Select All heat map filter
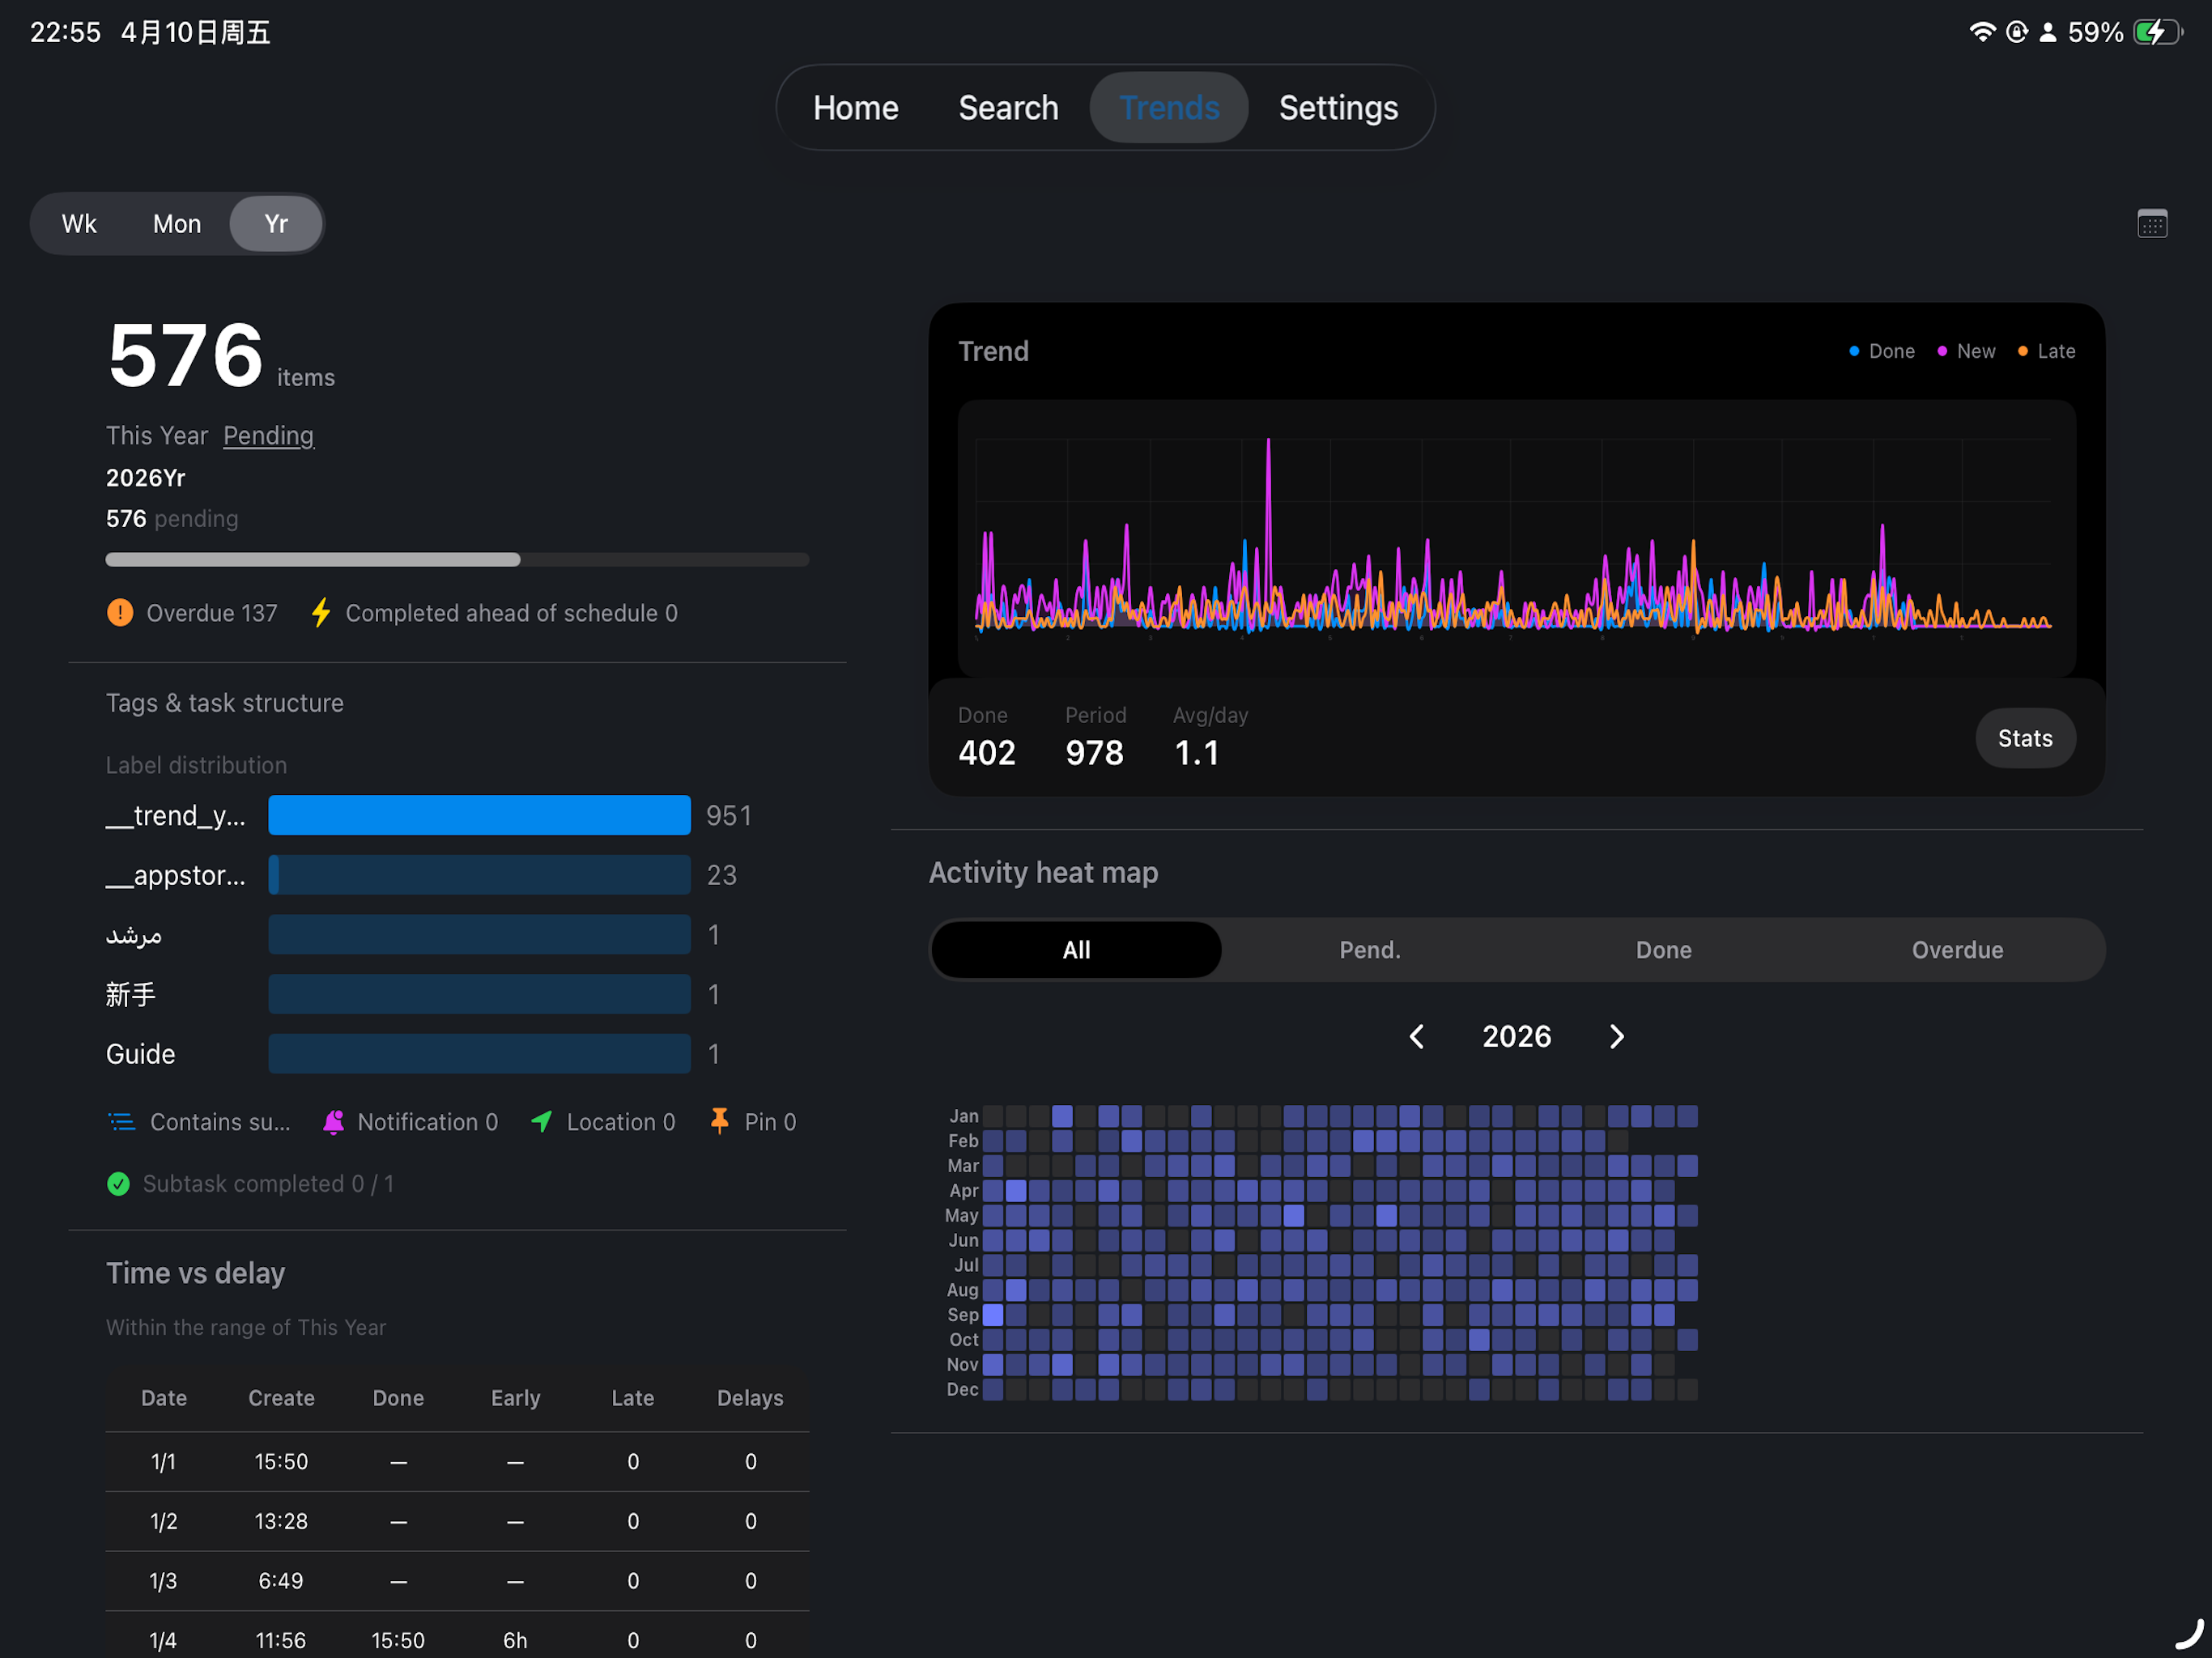The image size is (2212, 1658). (x=1076, y=950)
